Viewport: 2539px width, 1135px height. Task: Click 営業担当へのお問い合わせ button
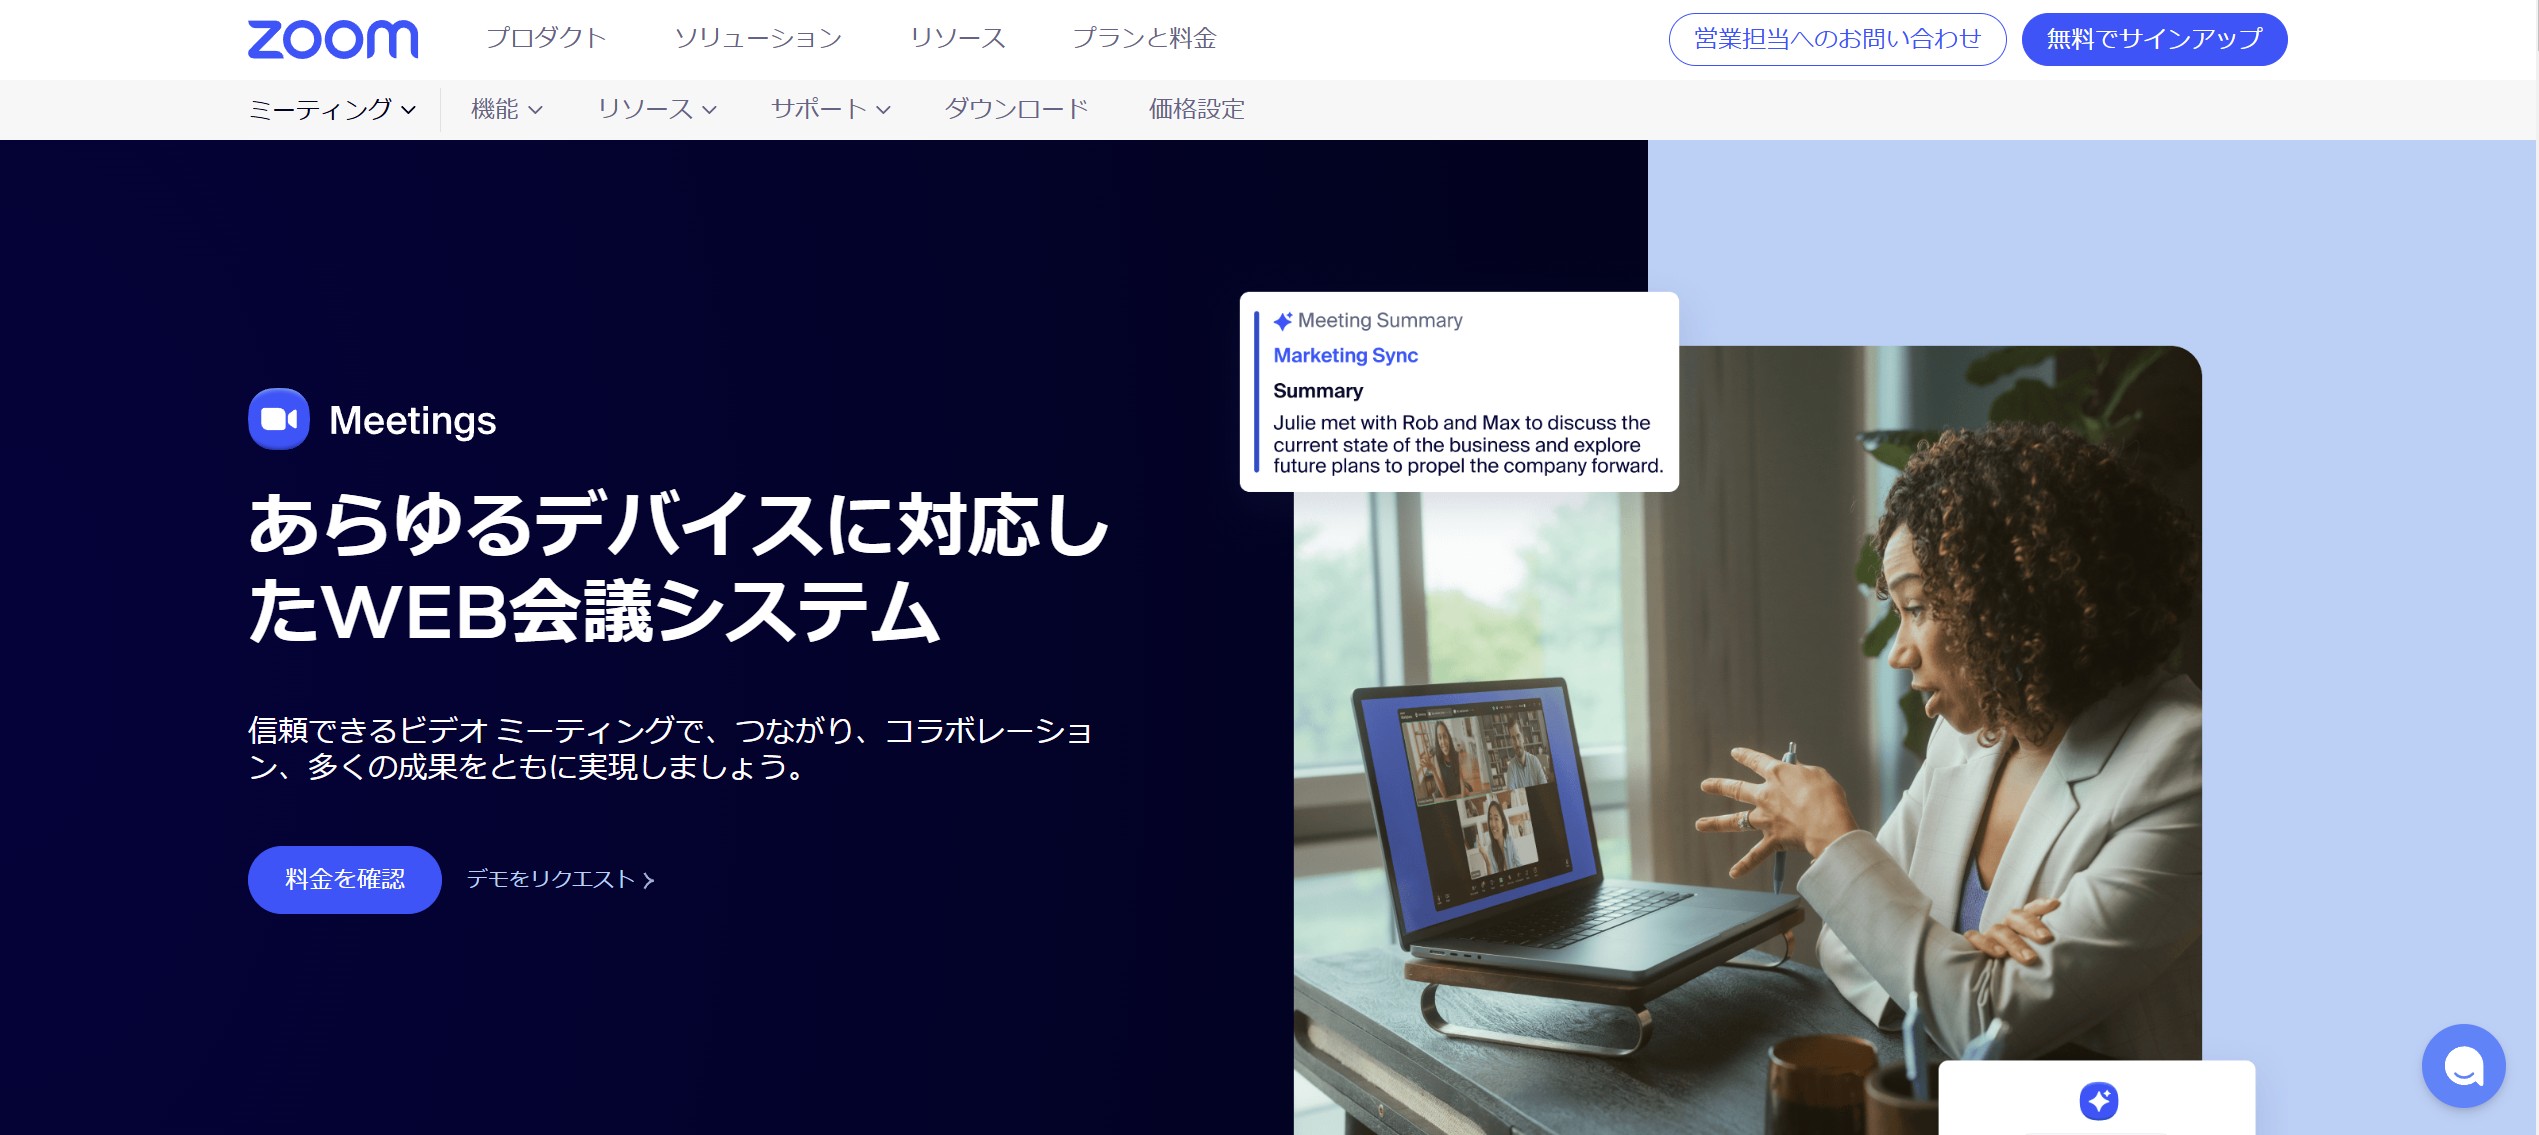1837,39
